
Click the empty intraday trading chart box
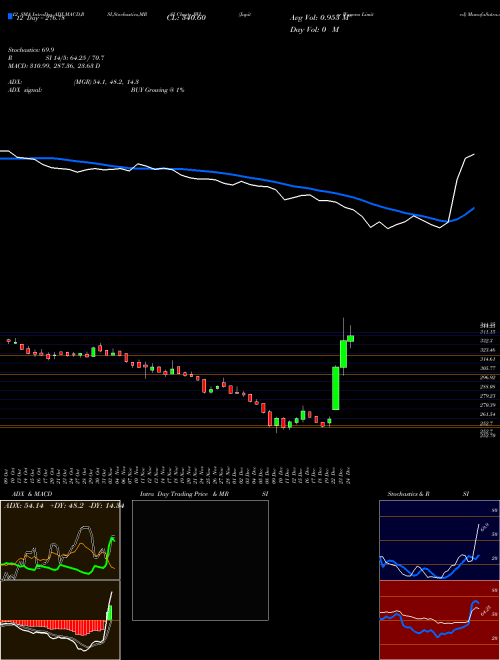[200, 560]
